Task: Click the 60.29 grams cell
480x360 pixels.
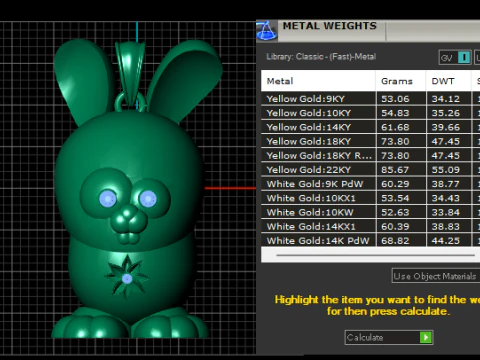Action: (401, 184)
